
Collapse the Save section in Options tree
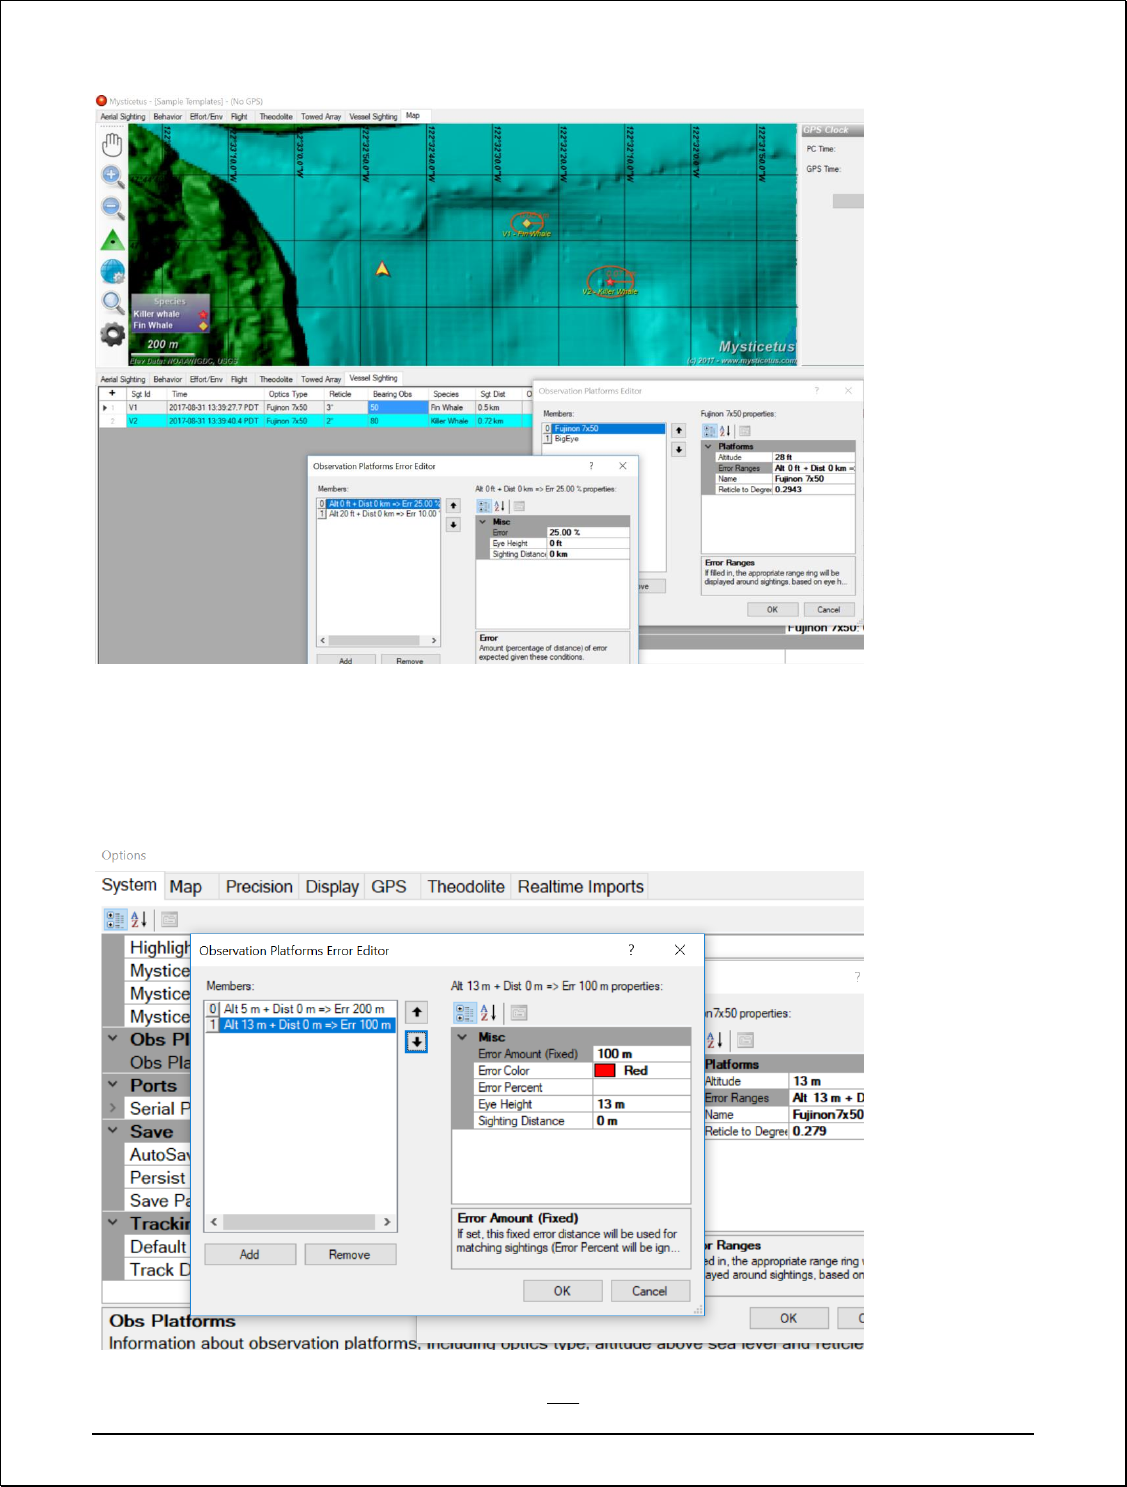tap(113, 1131)
